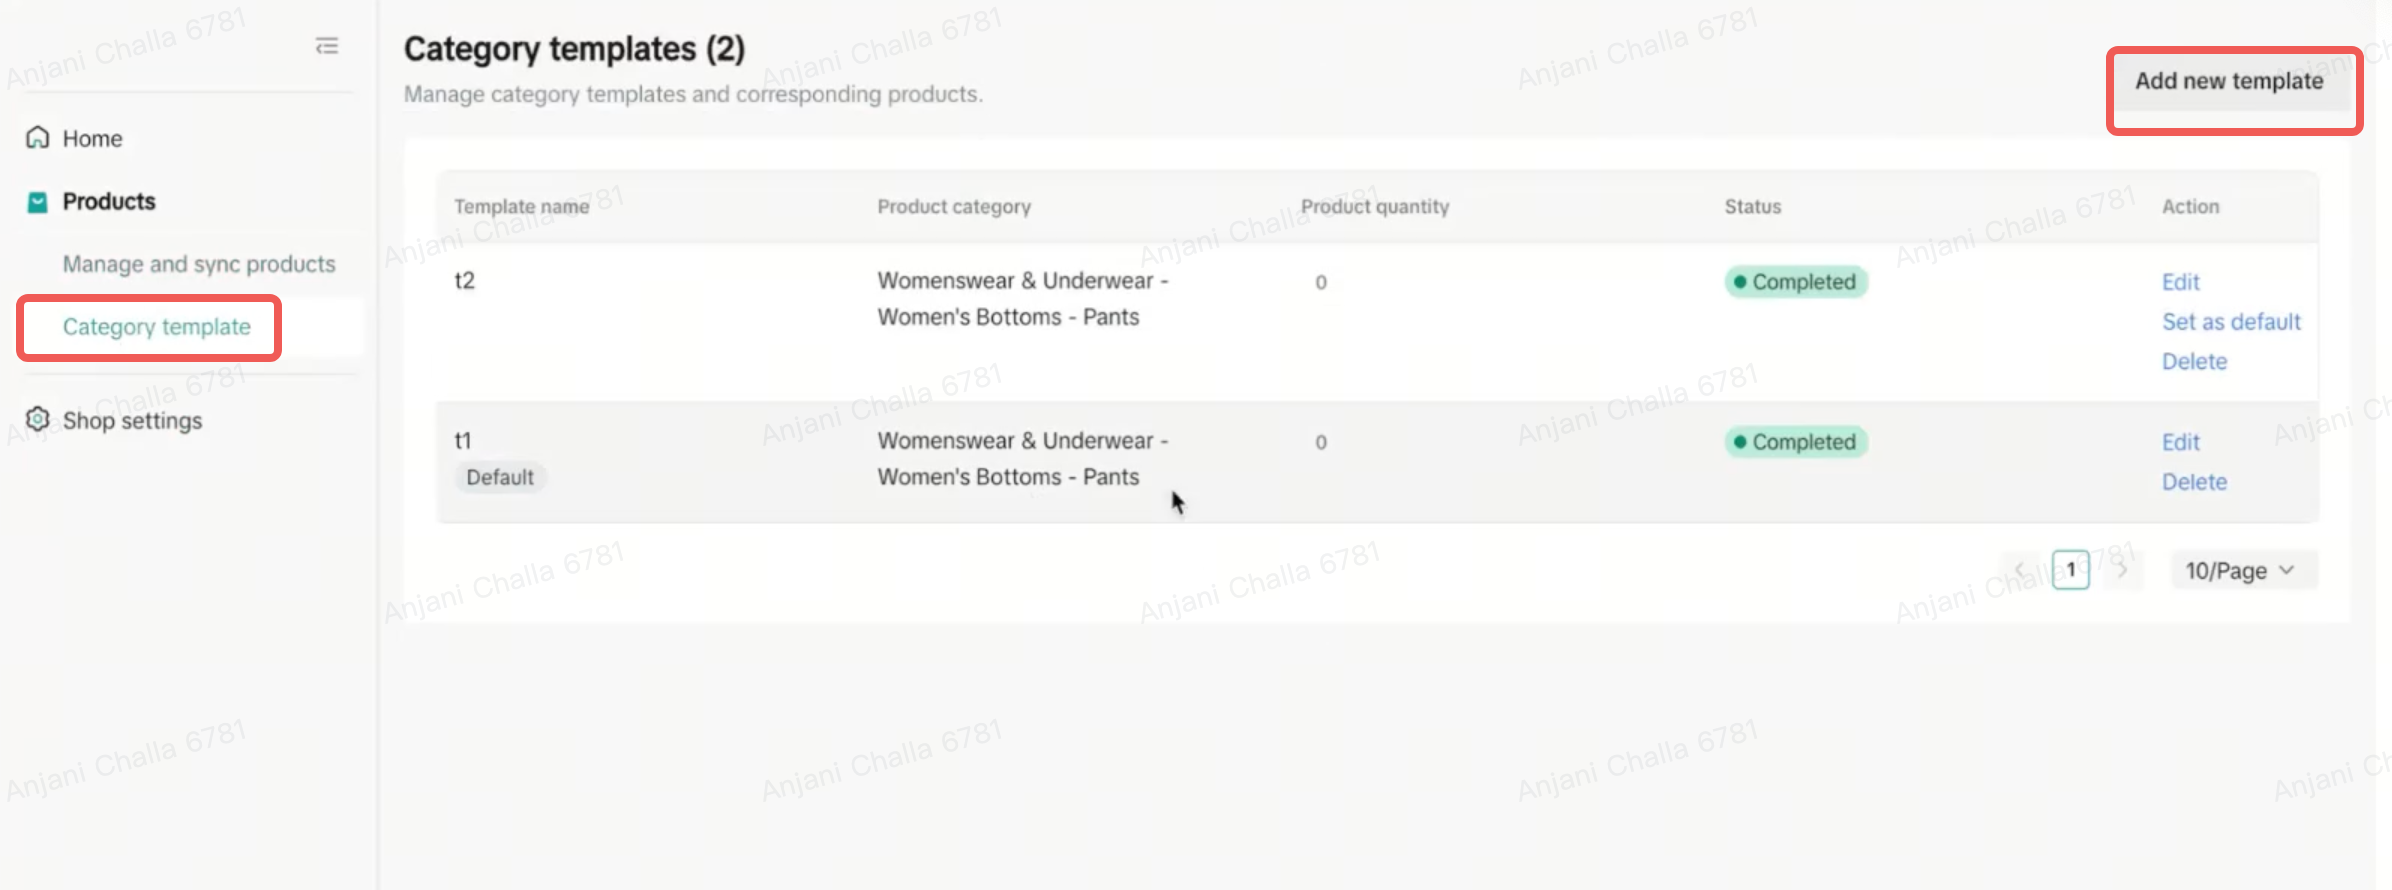The image size is (2392, 890).
Task: Click the t1 Completed status badge
Action: coord(1796,442)
